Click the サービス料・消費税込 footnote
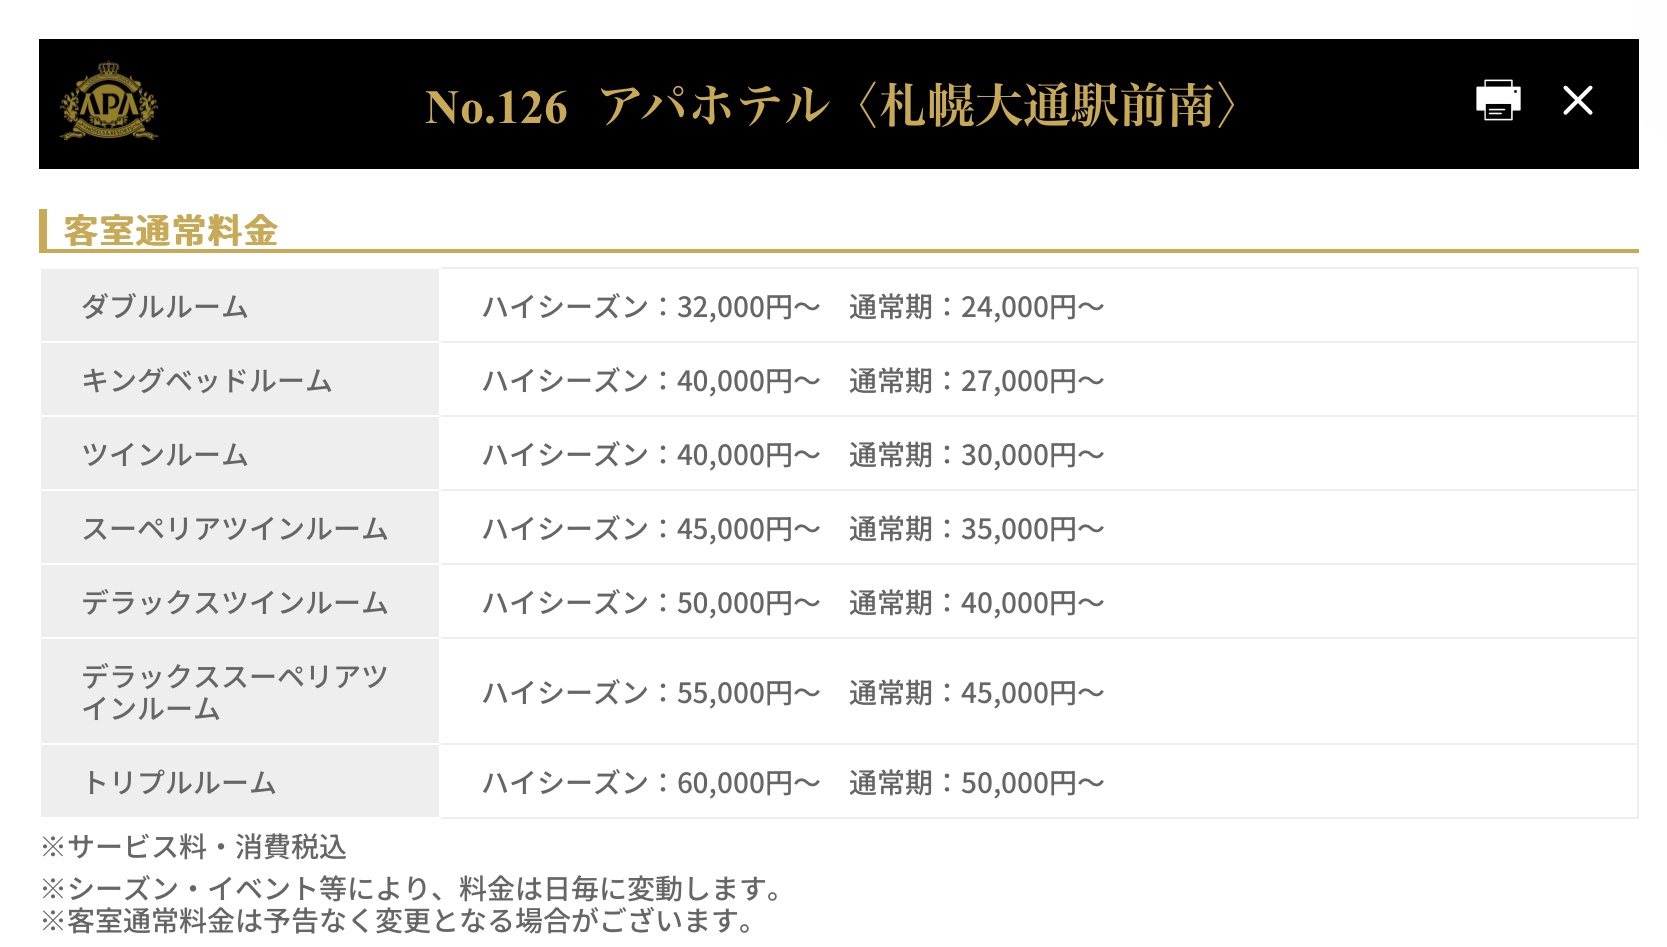This screenshot has width=1667, height=947. point(194,847)
